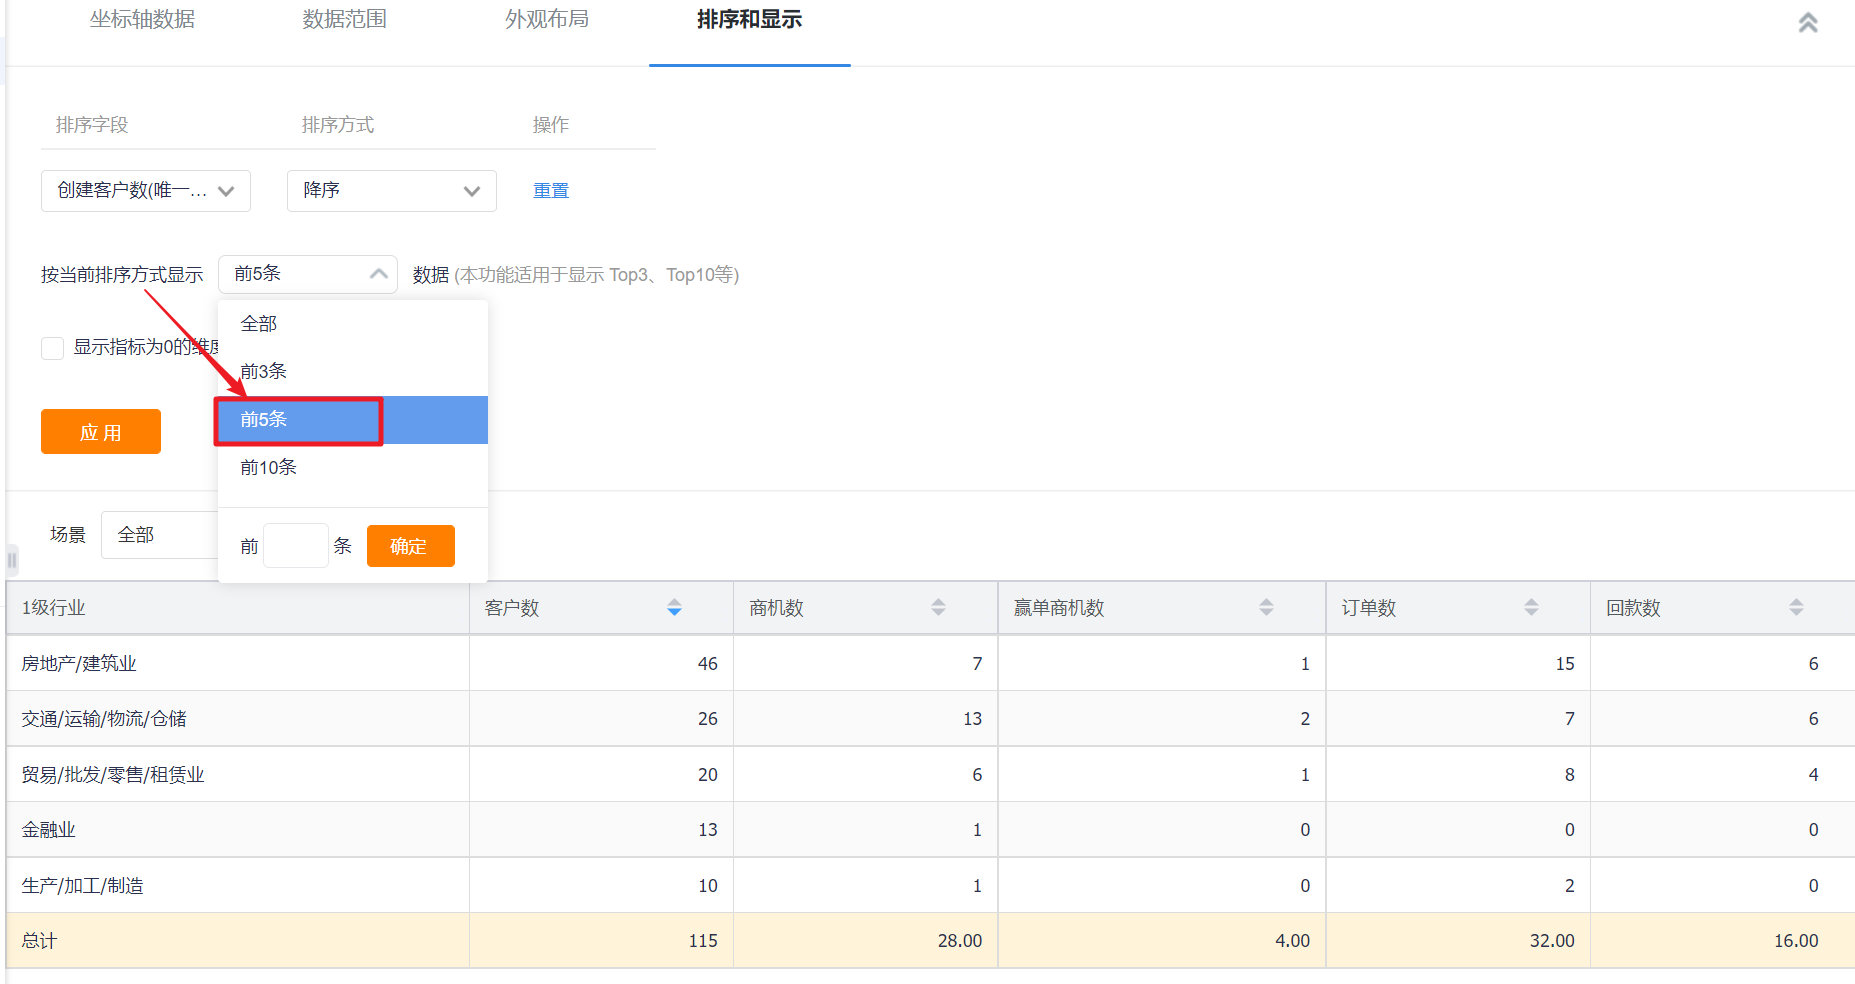This screenshot has height=984, width=1855.
Task: Switch to the 坐标轴数据 tab
Action: pyautogui.click(x=142, y=19)
